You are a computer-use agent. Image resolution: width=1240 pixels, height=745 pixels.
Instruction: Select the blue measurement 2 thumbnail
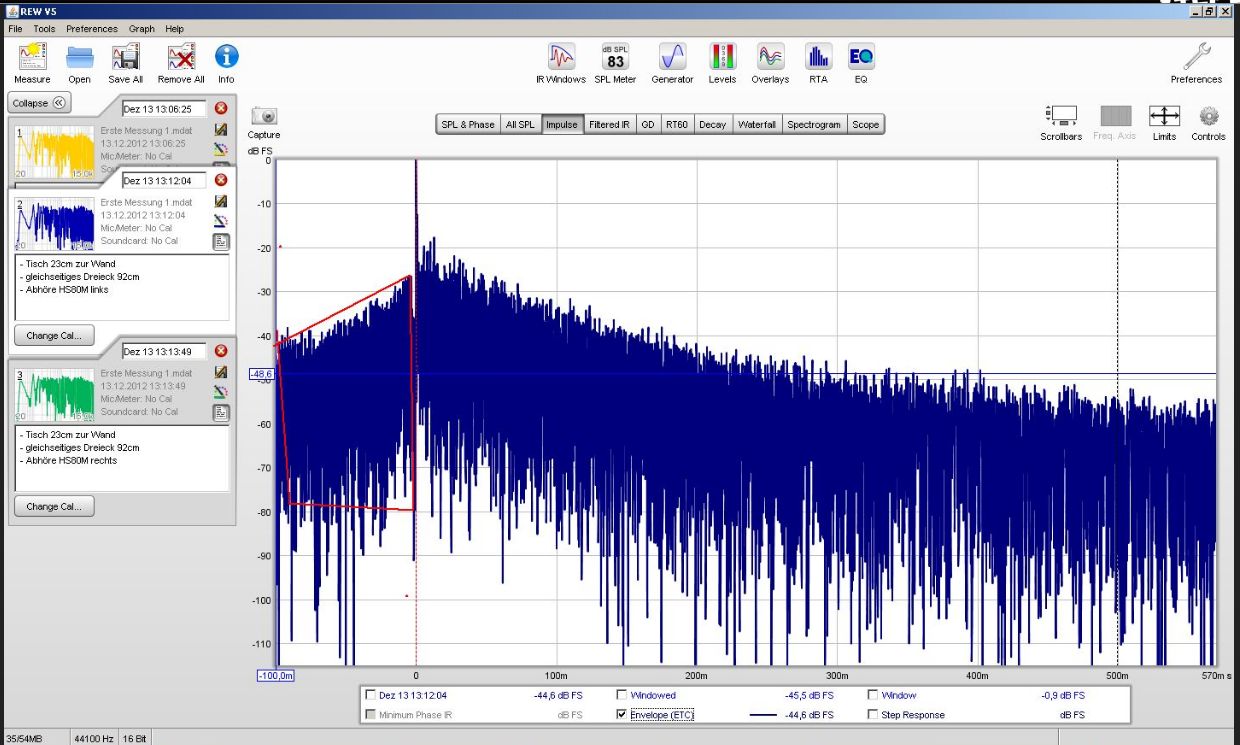55,223
